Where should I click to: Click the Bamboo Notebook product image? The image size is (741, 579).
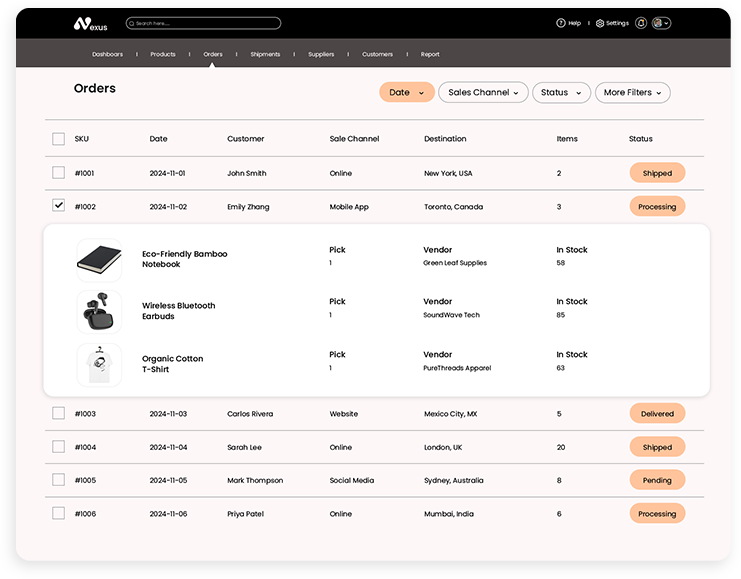click(99, 259)
